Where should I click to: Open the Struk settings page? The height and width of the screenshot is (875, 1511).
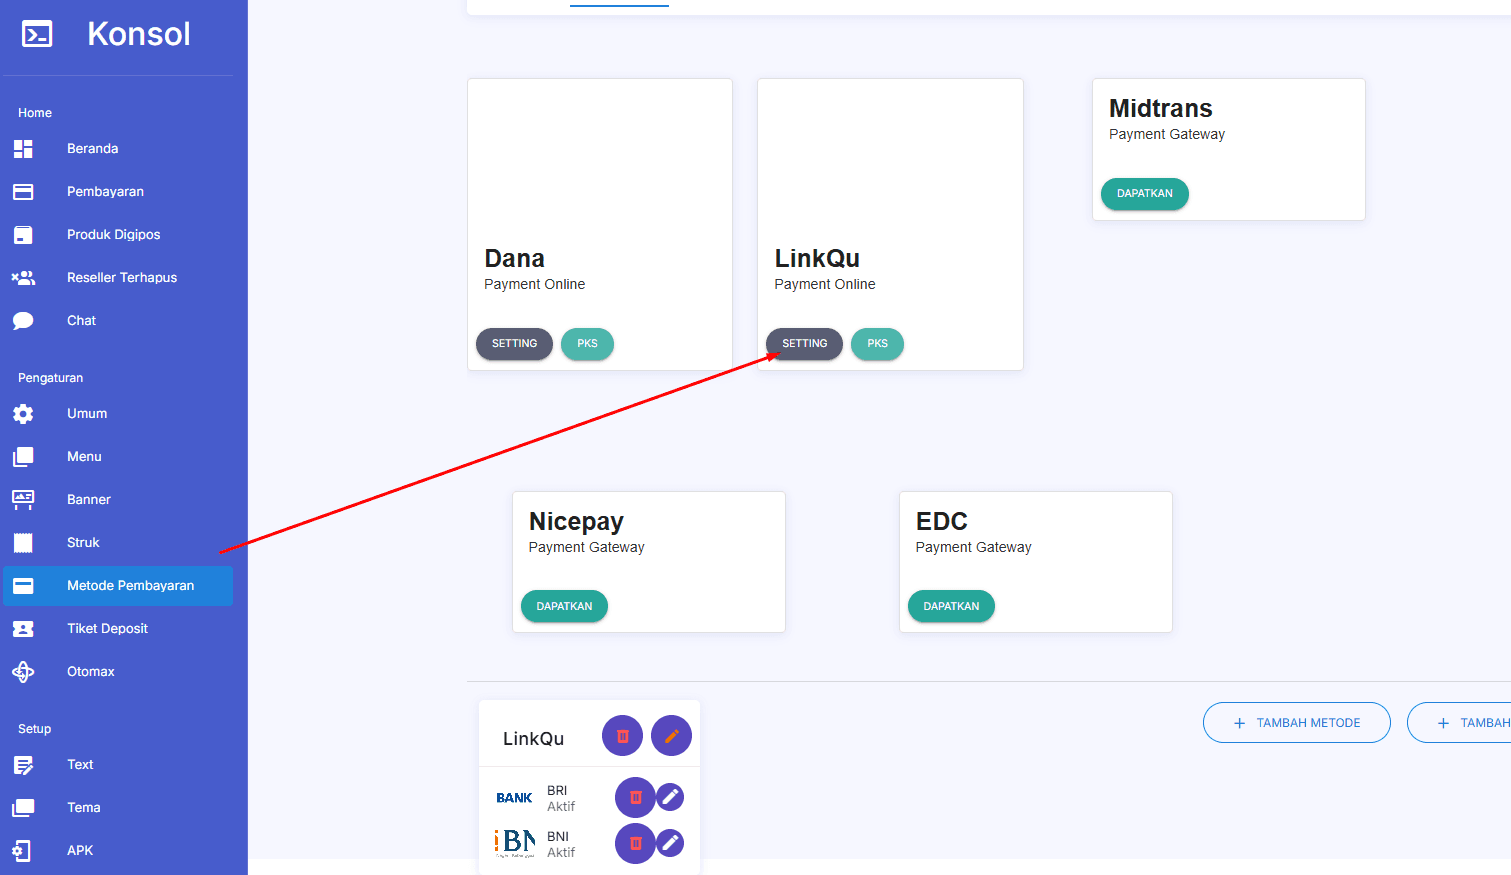(83, 543)
